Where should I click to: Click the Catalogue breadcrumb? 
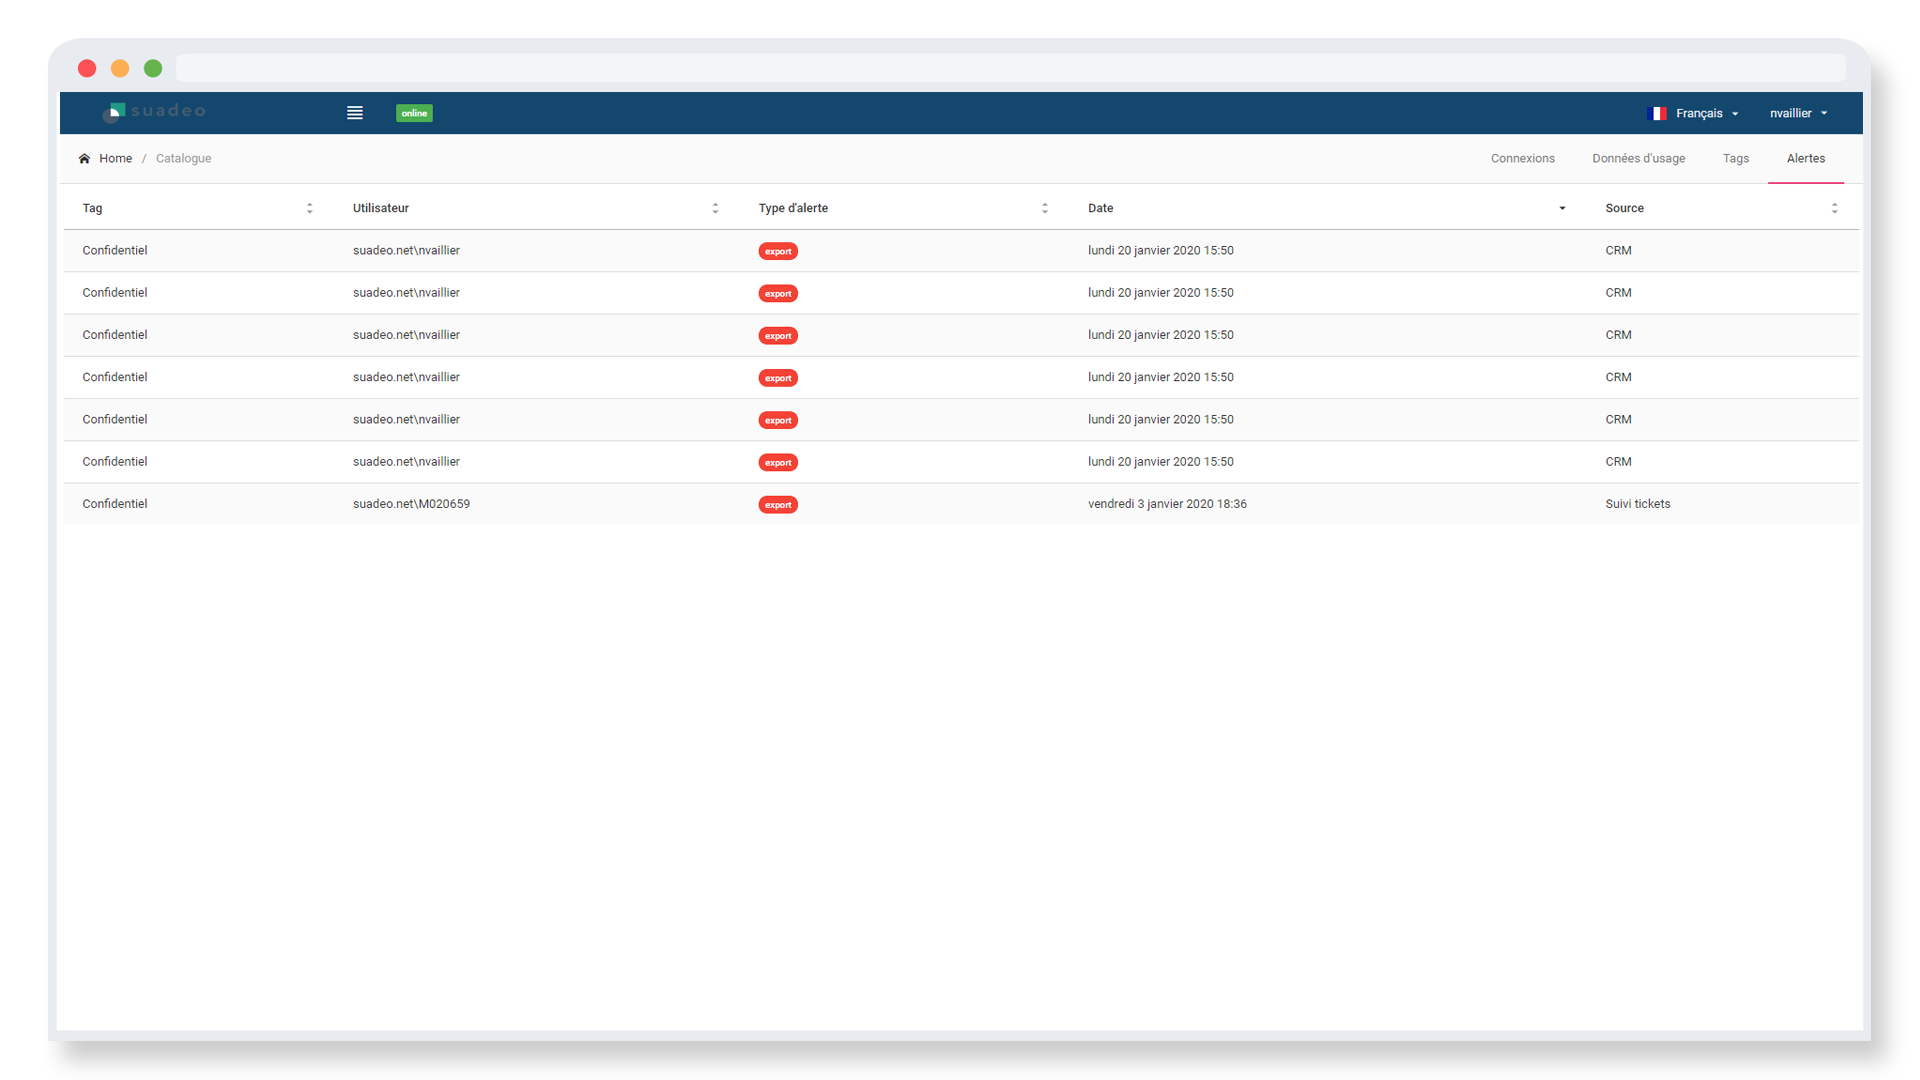183,158
